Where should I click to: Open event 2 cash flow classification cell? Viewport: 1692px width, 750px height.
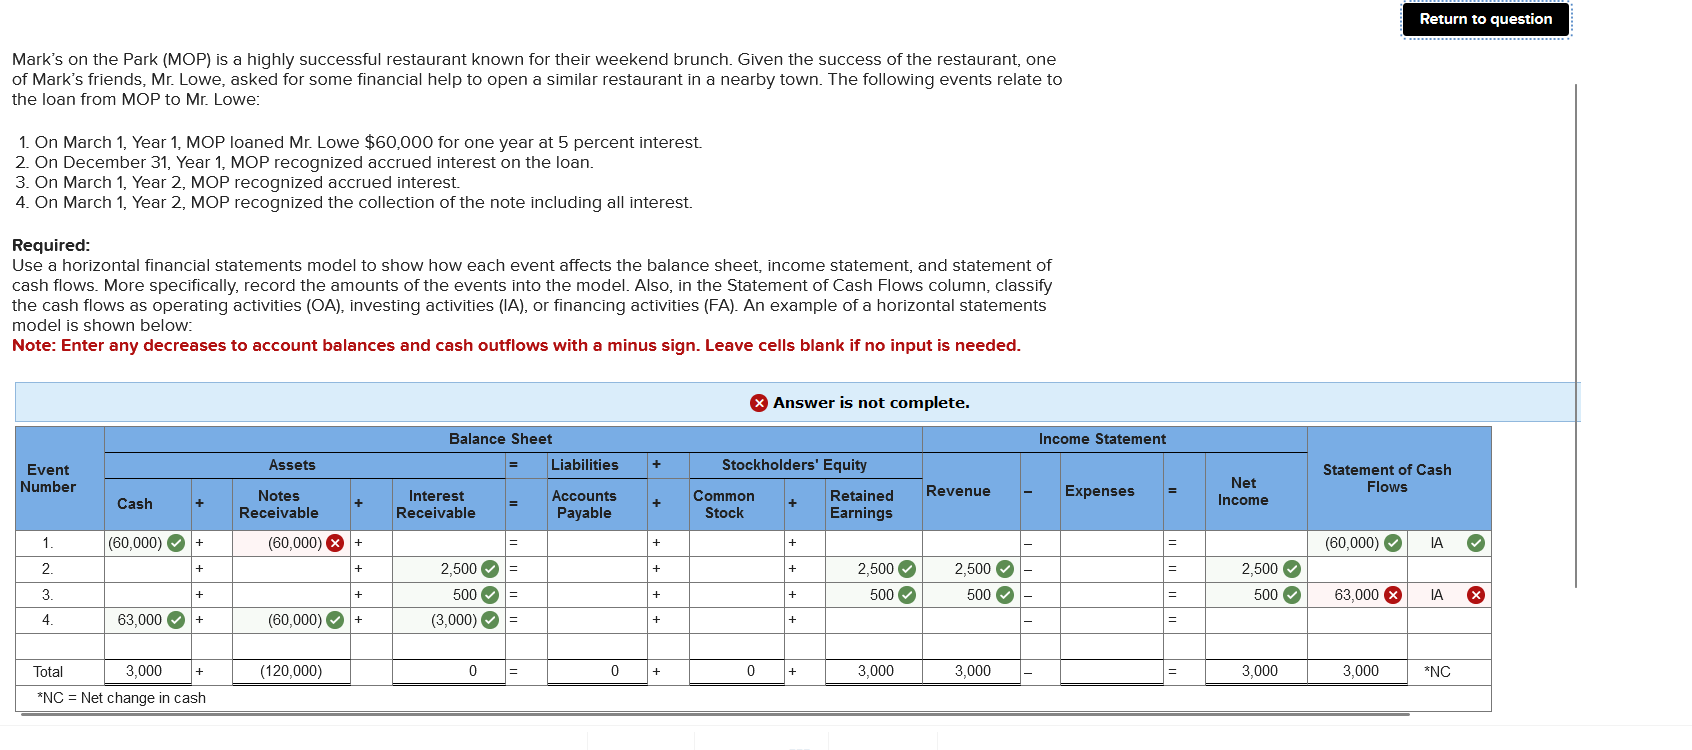[x=1449, y=569]
